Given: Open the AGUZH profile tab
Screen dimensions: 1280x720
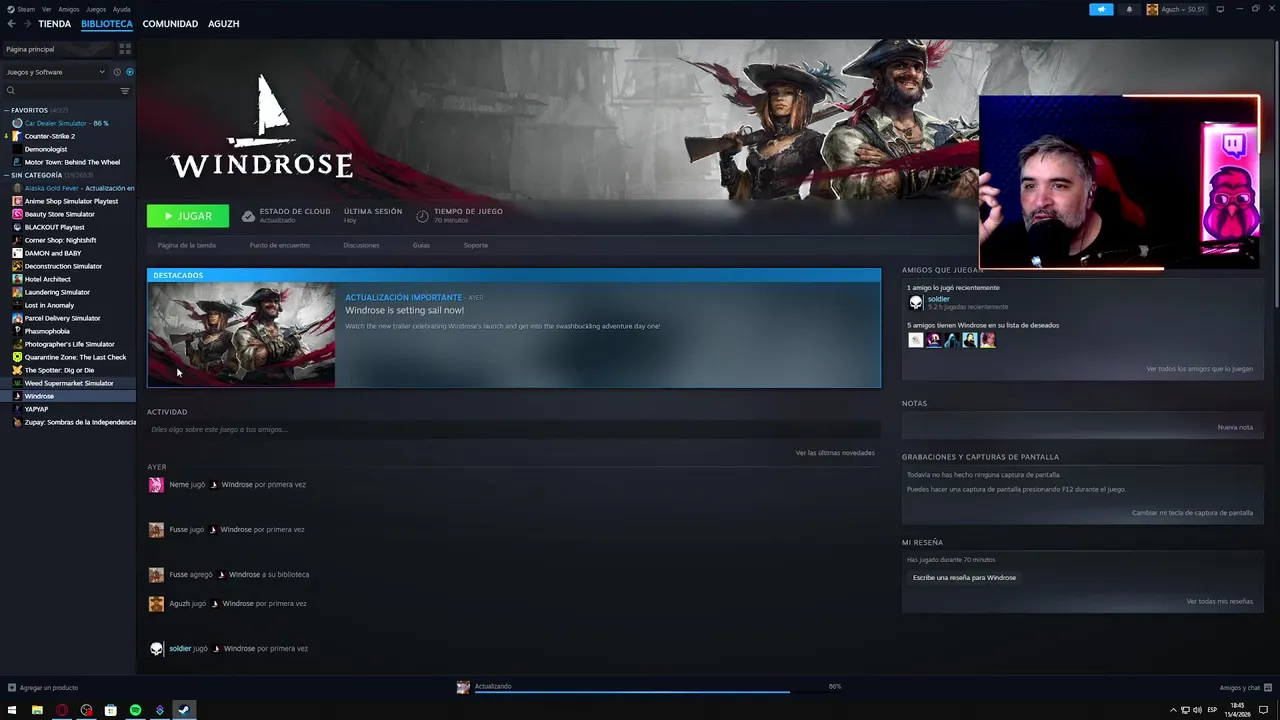Looking at the screenshot, I should [224, 24].
